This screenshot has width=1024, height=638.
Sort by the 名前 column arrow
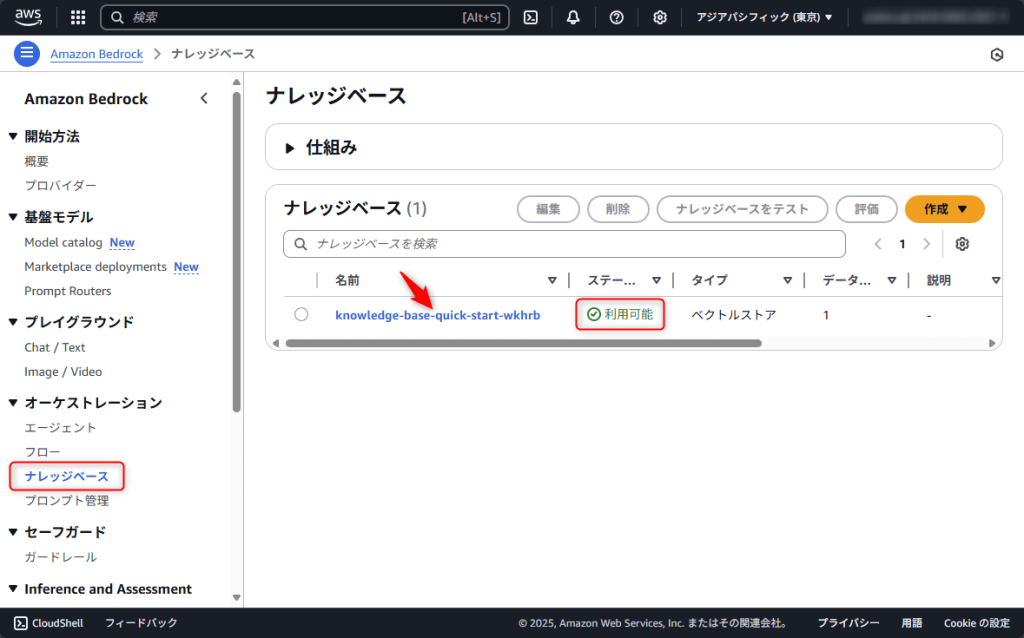click(552, 280)
